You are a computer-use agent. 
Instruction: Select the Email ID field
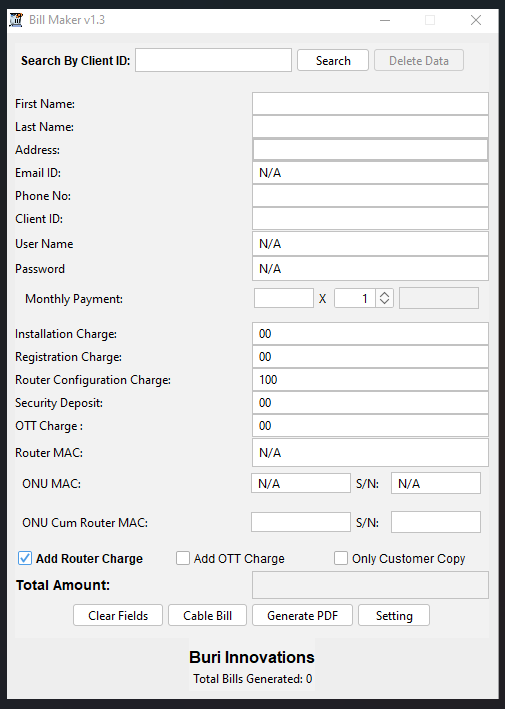pyautogui.click(x=370, y=173)
